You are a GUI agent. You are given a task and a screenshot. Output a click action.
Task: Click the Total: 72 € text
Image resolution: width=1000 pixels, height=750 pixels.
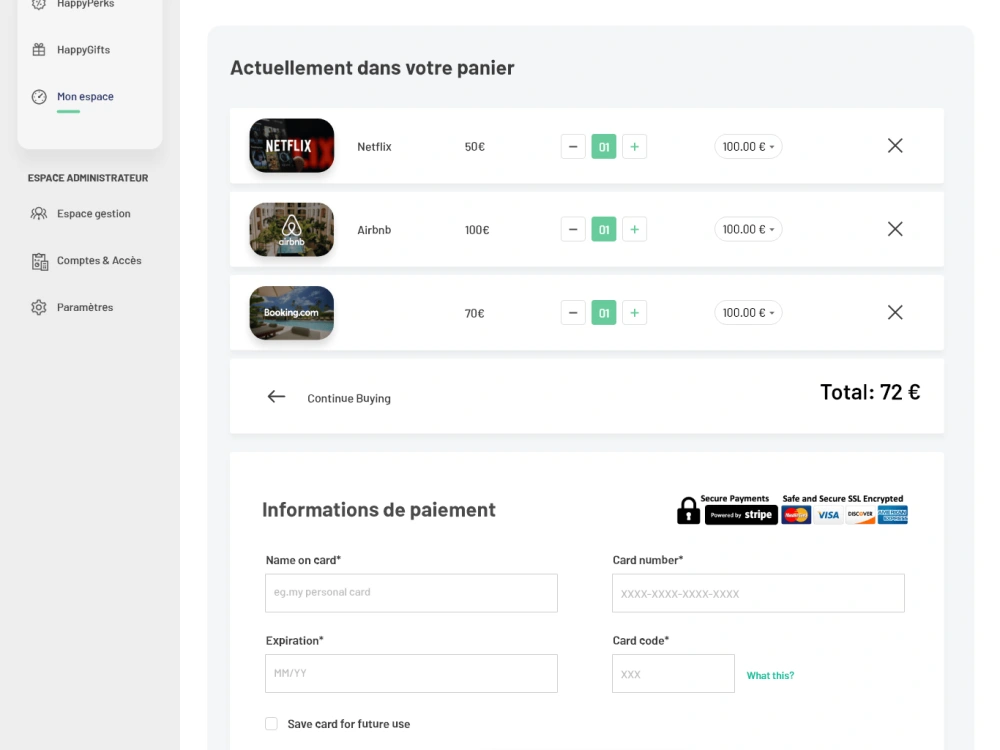point(870,392)
